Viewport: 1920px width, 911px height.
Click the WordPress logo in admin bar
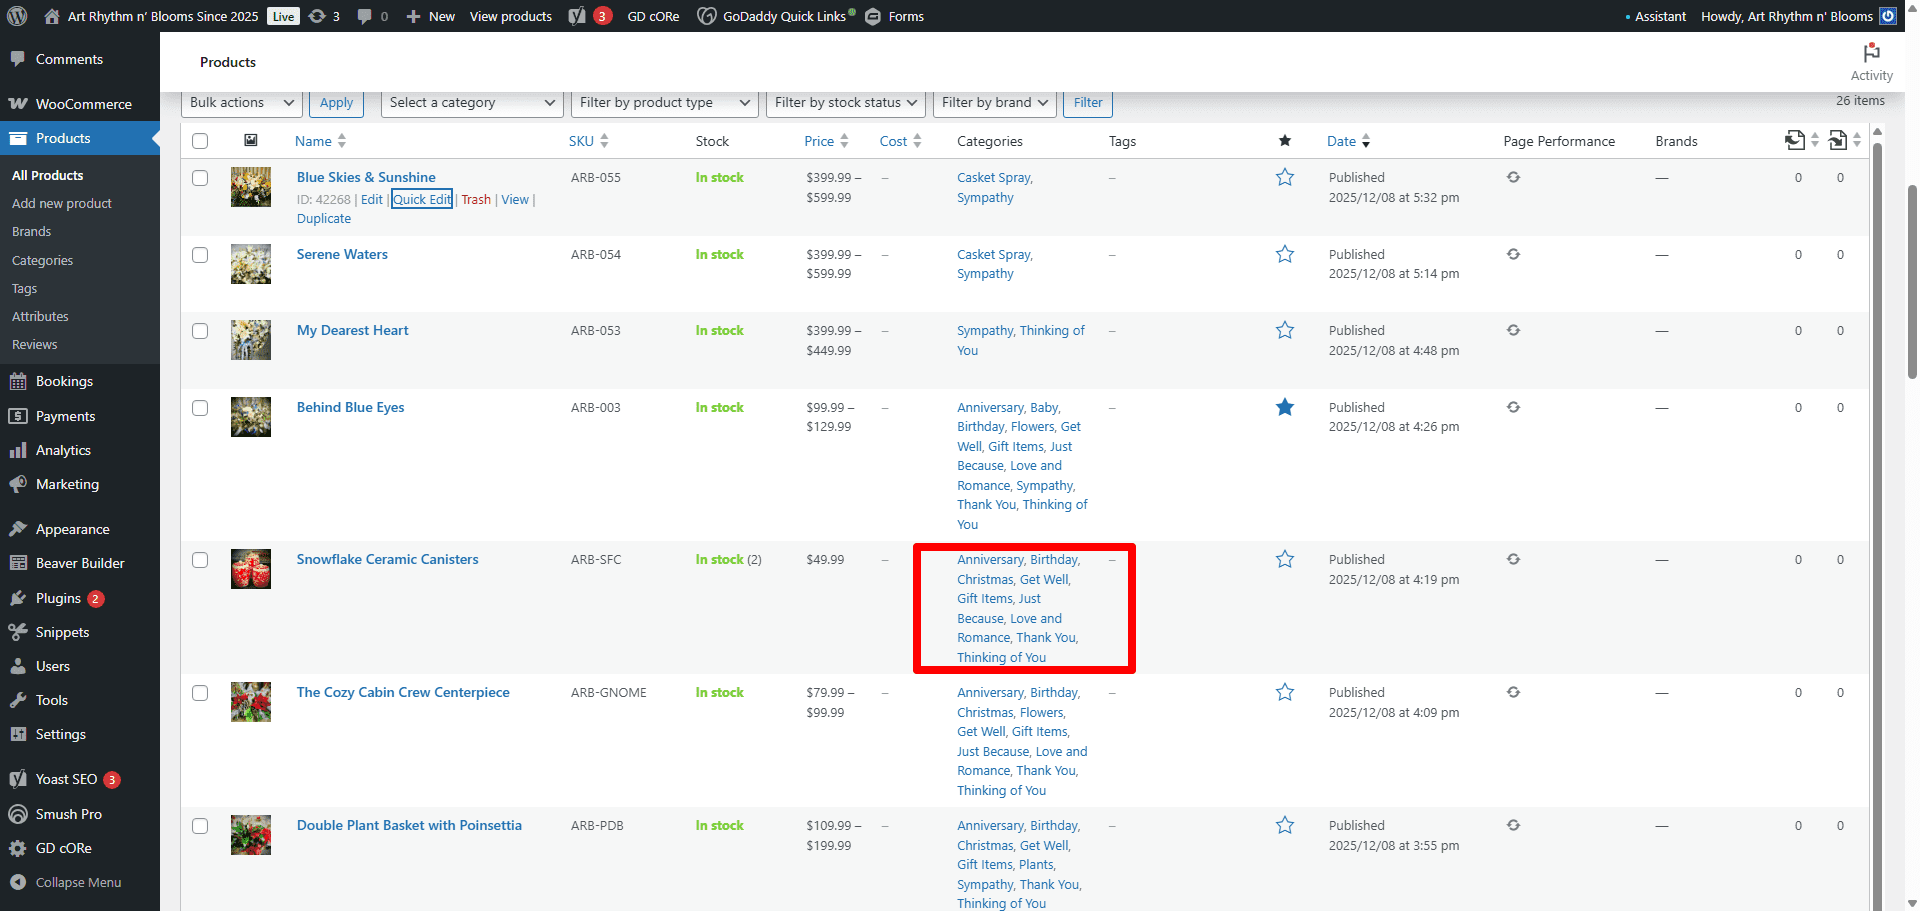coord(17,16)
